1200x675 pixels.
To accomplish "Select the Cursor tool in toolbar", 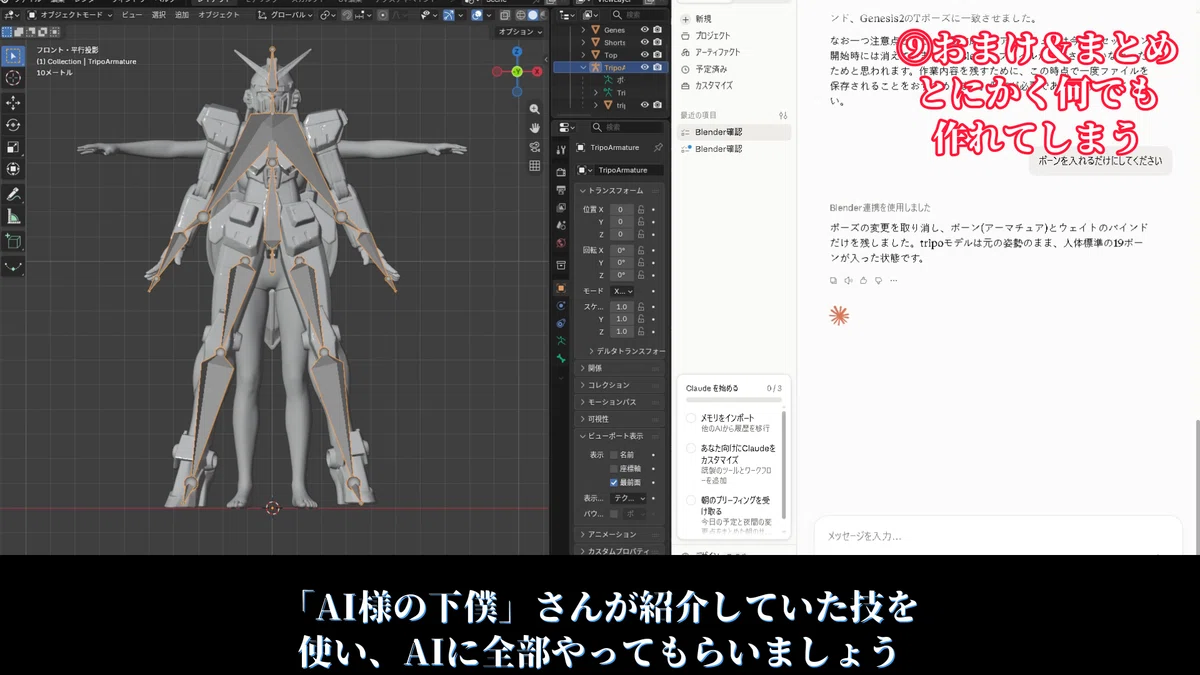I will 13,78.
